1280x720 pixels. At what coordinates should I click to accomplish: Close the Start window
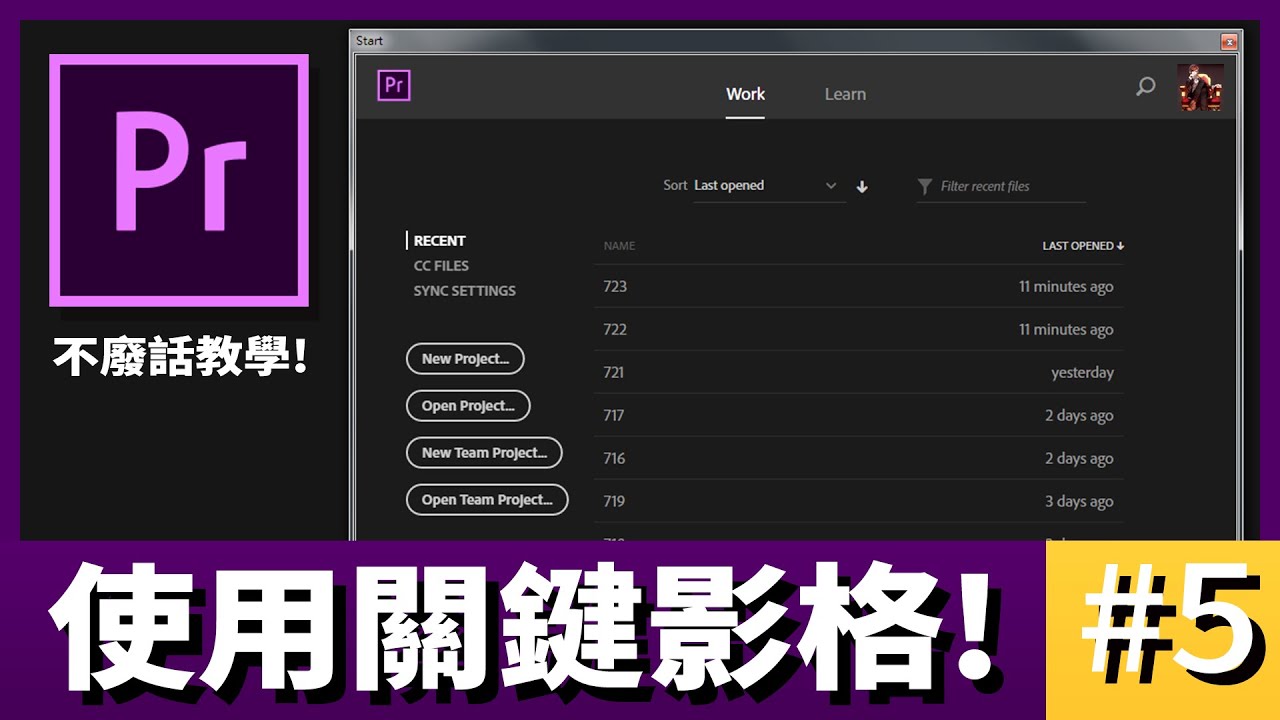pyautogui.click(x=1229, y=41)
